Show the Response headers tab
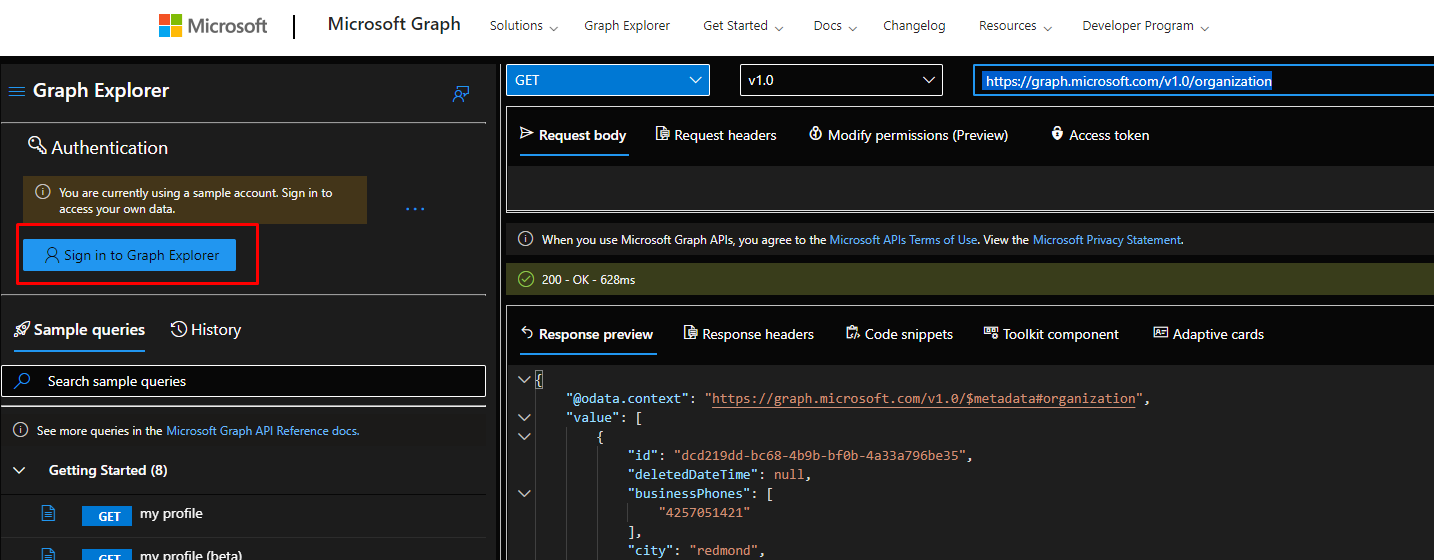The height and width of the screenshot is (560, 1434). click(748, 334)
